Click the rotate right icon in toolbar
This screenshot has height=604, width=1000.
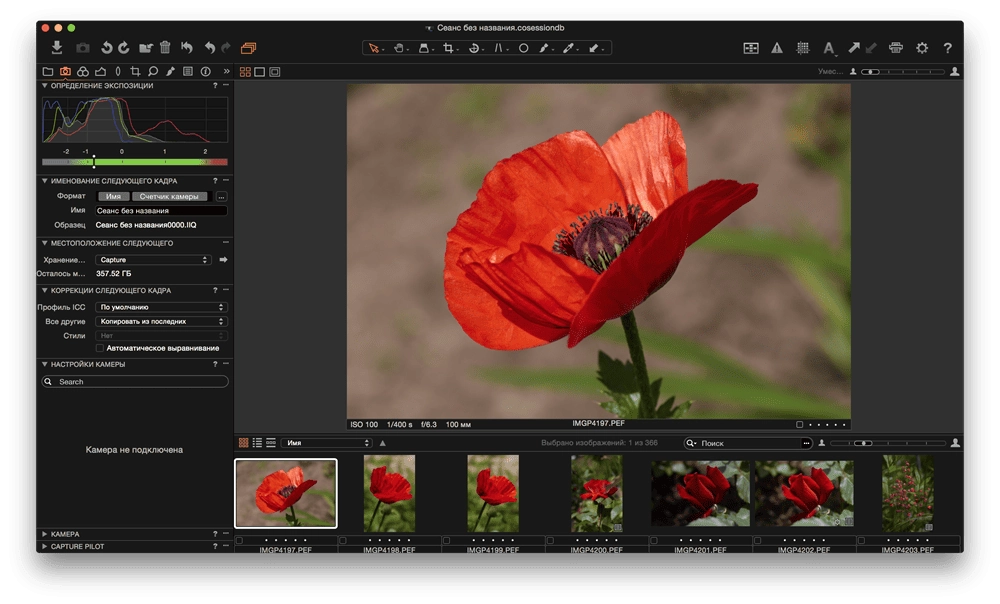[124, 47]
